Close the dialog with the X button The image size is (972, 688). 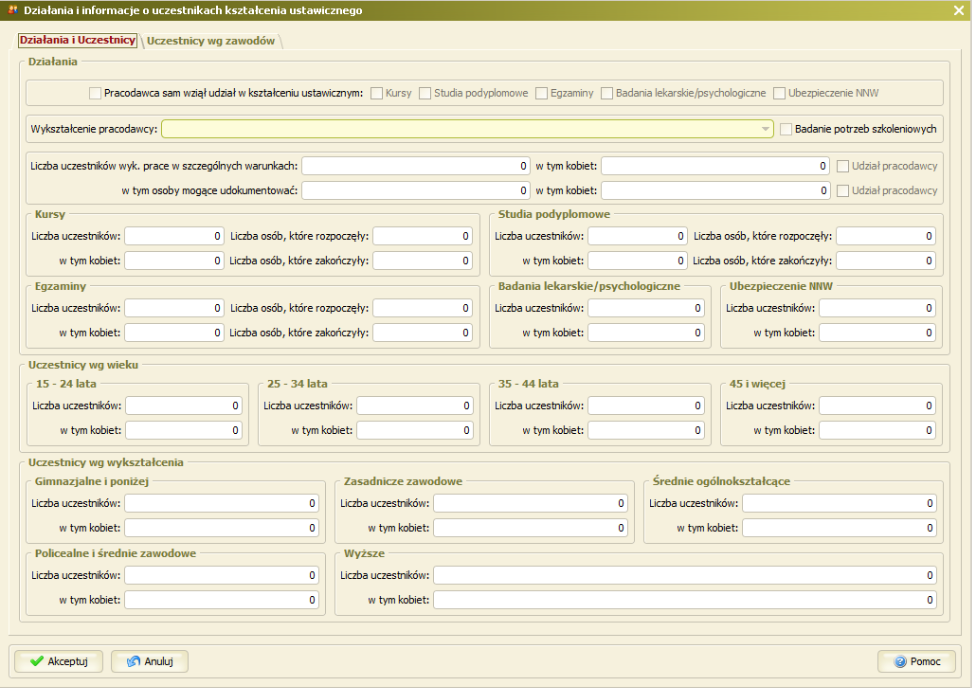(x=958, y=11)
